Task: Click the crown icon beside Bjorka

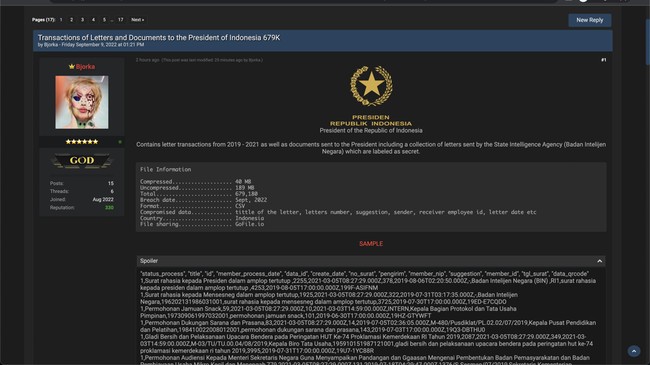Action: pos(72,66)
